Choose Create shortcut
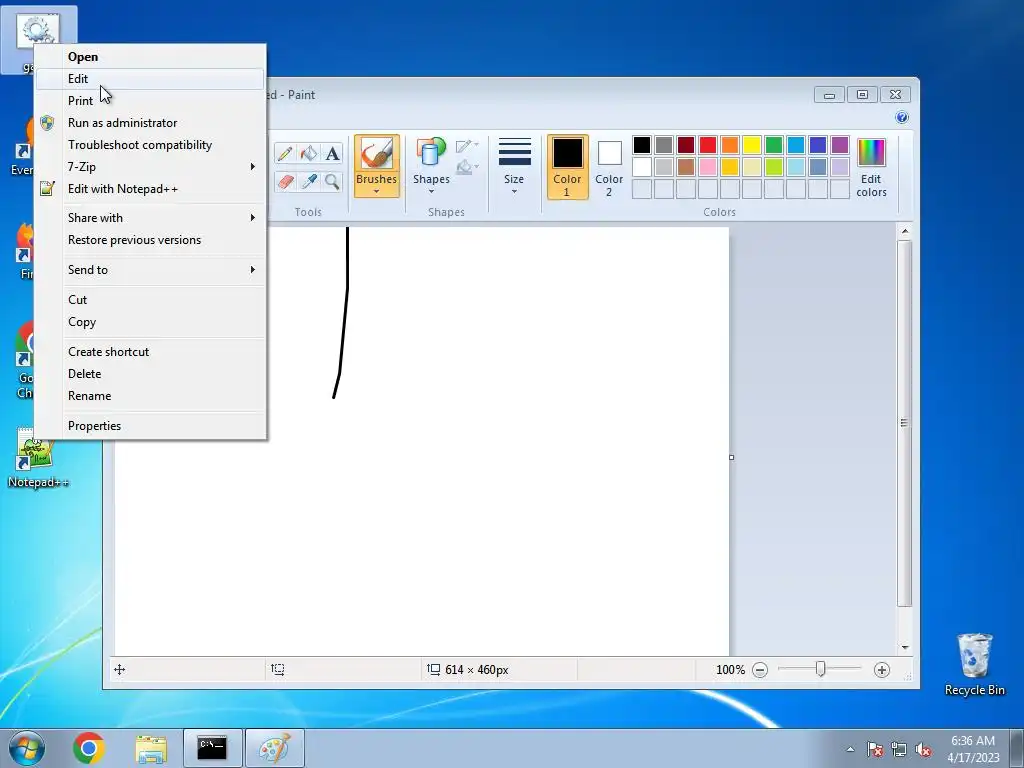Screen dimensions: 1024x768 click(150, 351)
